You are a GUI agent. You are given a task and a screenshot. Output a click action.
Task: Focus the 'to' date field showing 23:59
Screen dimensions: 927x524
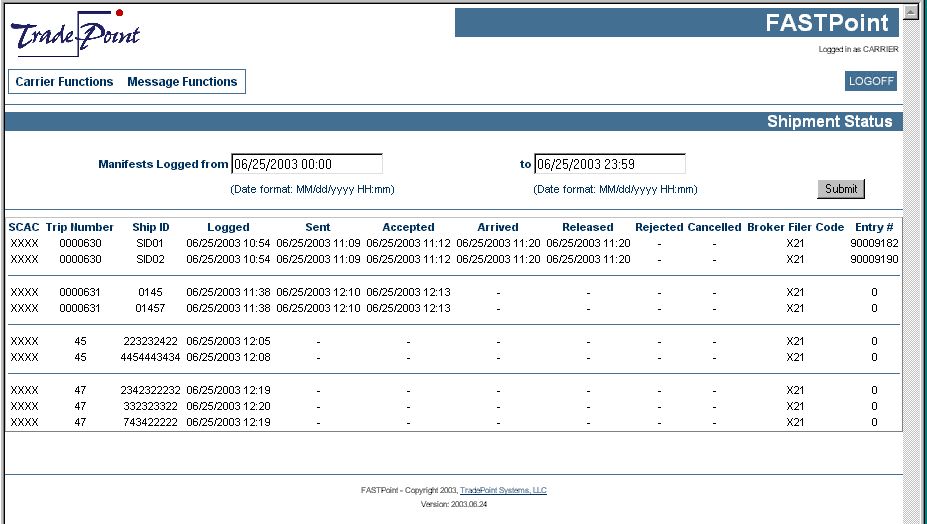coord(610,164)
